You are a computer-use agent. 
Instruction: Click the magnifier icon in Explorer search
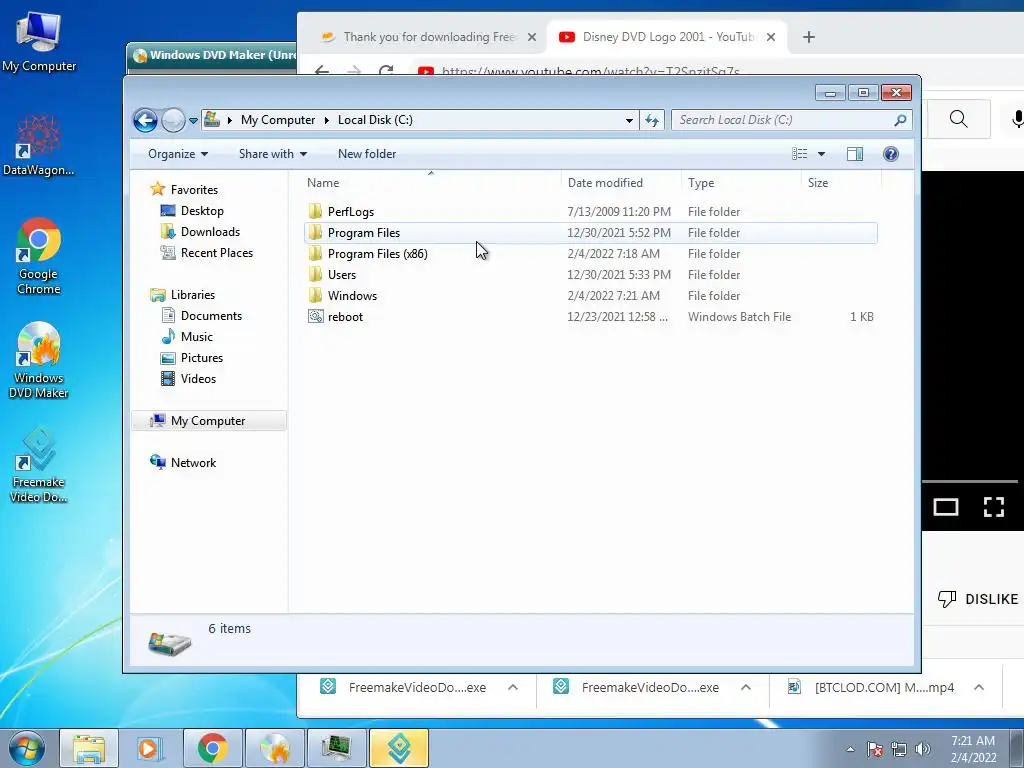(x=901, y=120)
